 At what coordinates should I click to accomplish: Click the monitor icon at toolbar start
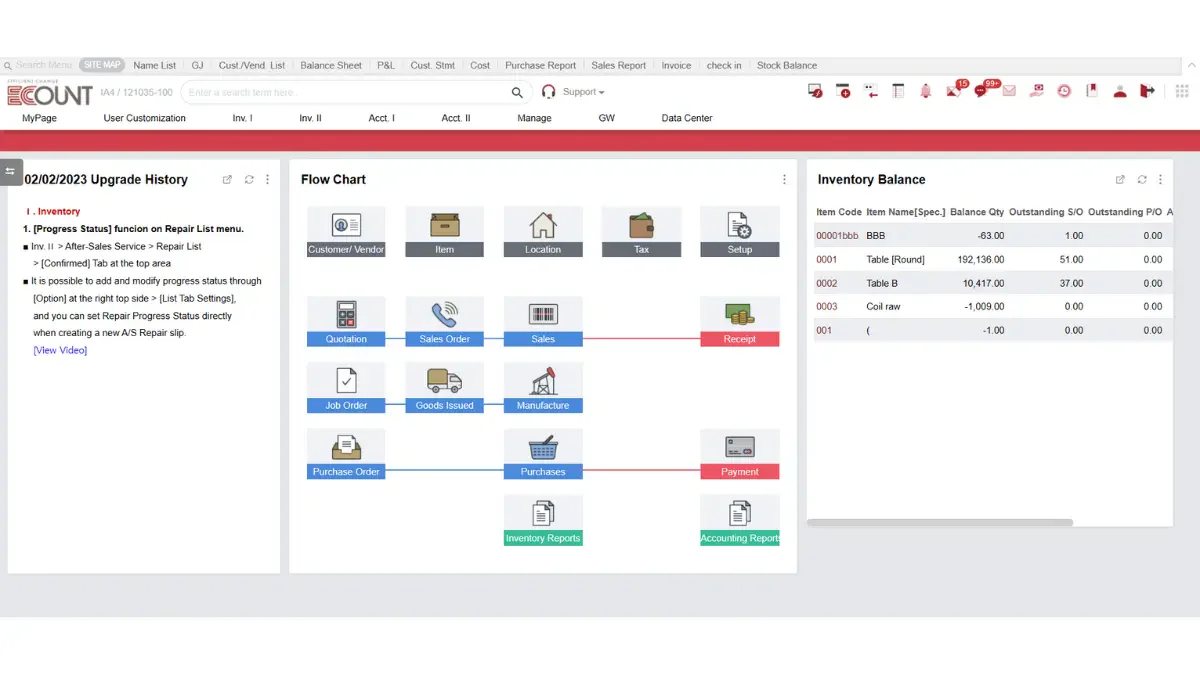pos(815,91)
